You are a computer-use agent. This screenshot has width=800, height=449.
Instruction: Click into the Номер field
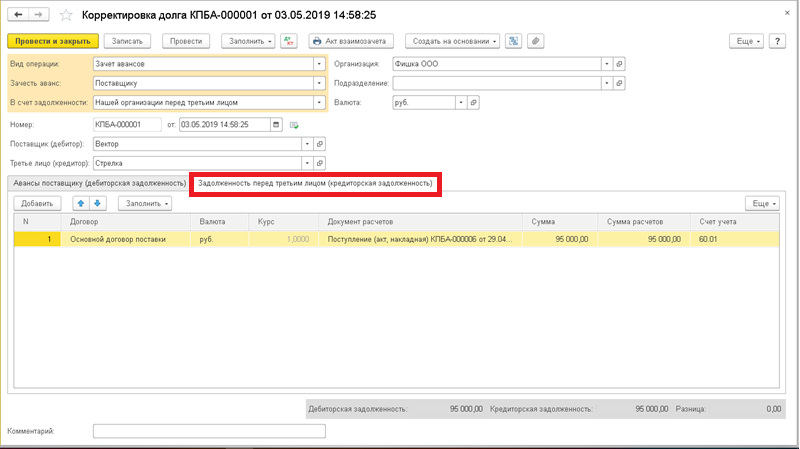click(x=127, y=124)
